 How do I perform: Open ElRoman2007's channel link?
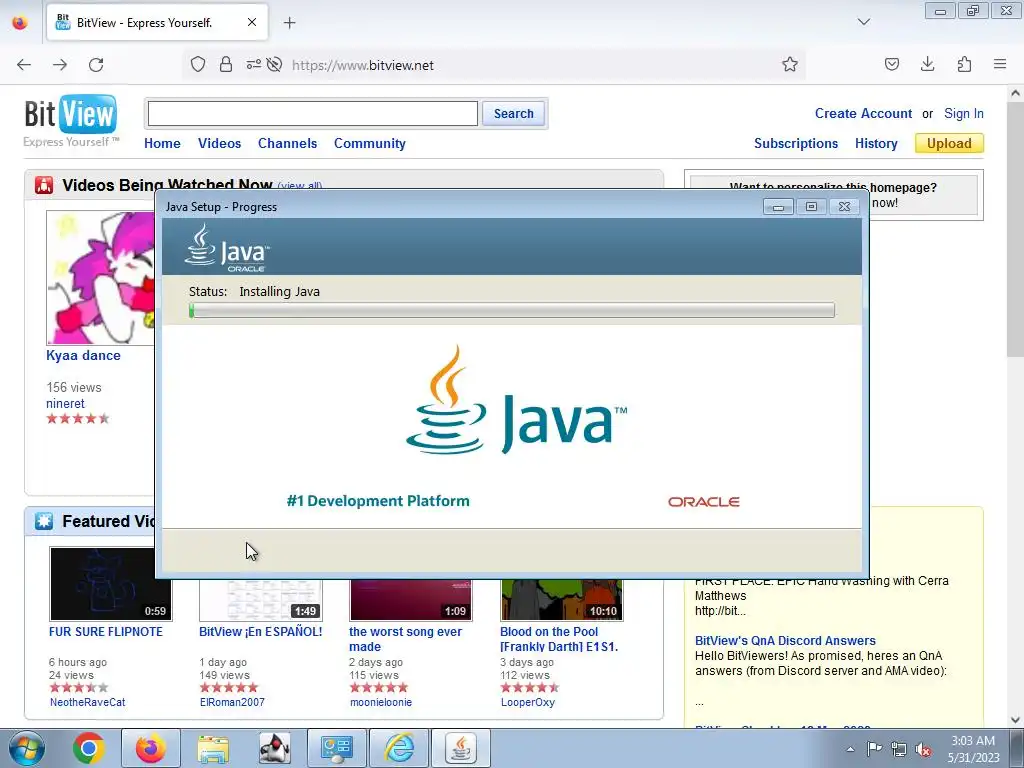[x=232, y=703]
